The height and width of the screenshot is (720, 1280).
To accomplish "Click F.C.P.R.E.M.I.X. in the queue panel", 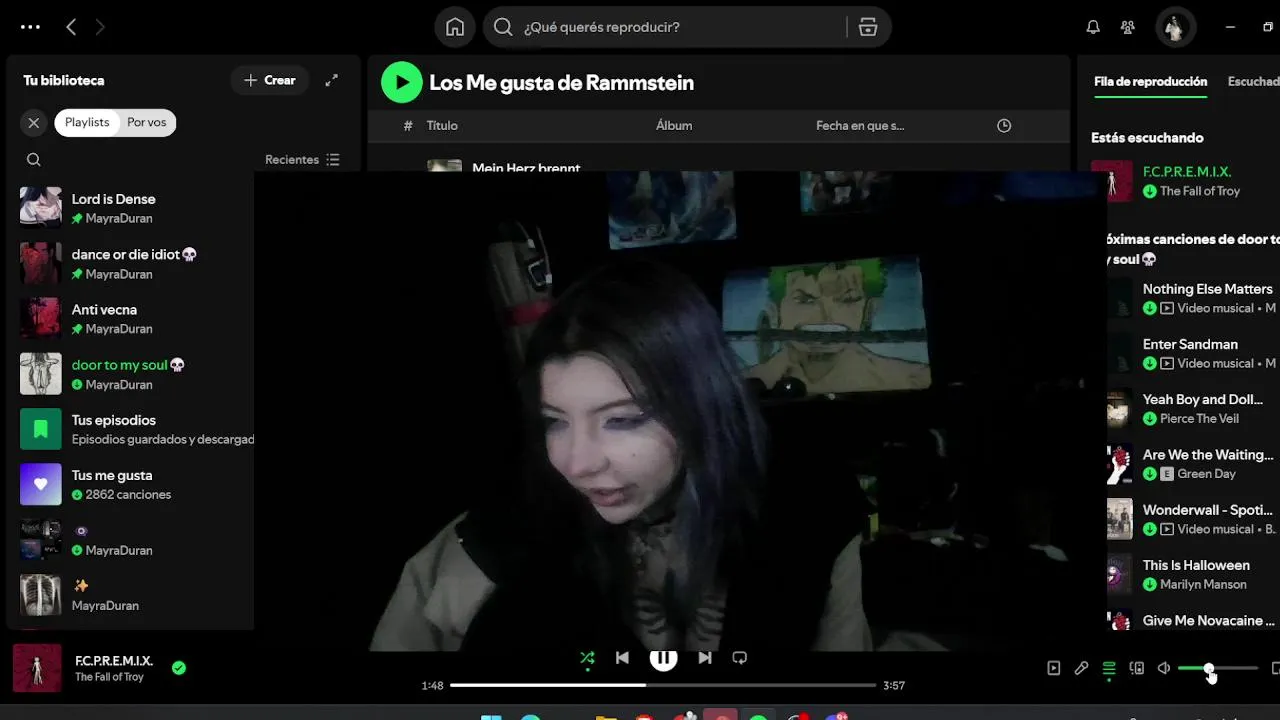I will 1187,172.
